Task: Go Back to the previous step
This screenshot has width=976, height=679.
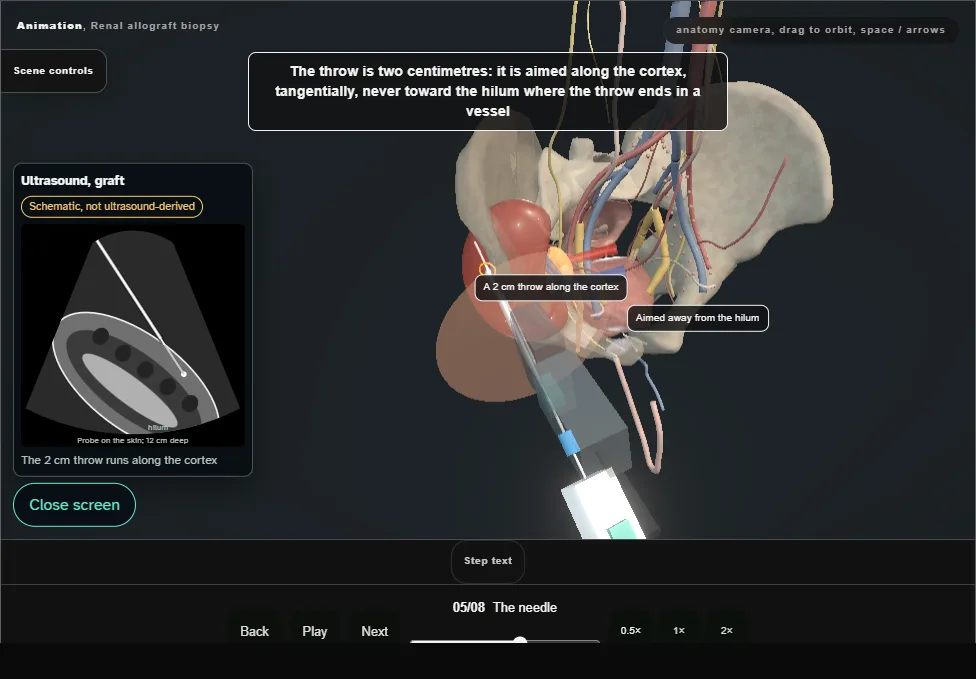Action: point(255,631)
